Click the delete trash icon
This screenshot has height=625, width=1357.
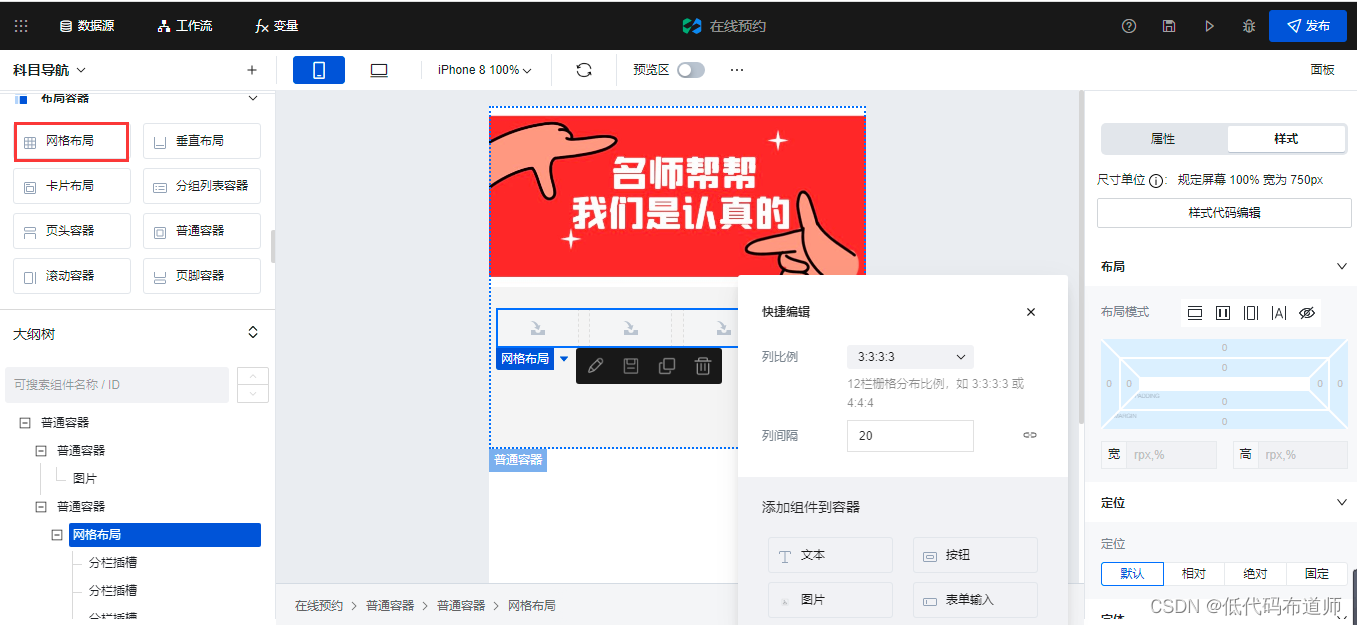pos(703,366)
